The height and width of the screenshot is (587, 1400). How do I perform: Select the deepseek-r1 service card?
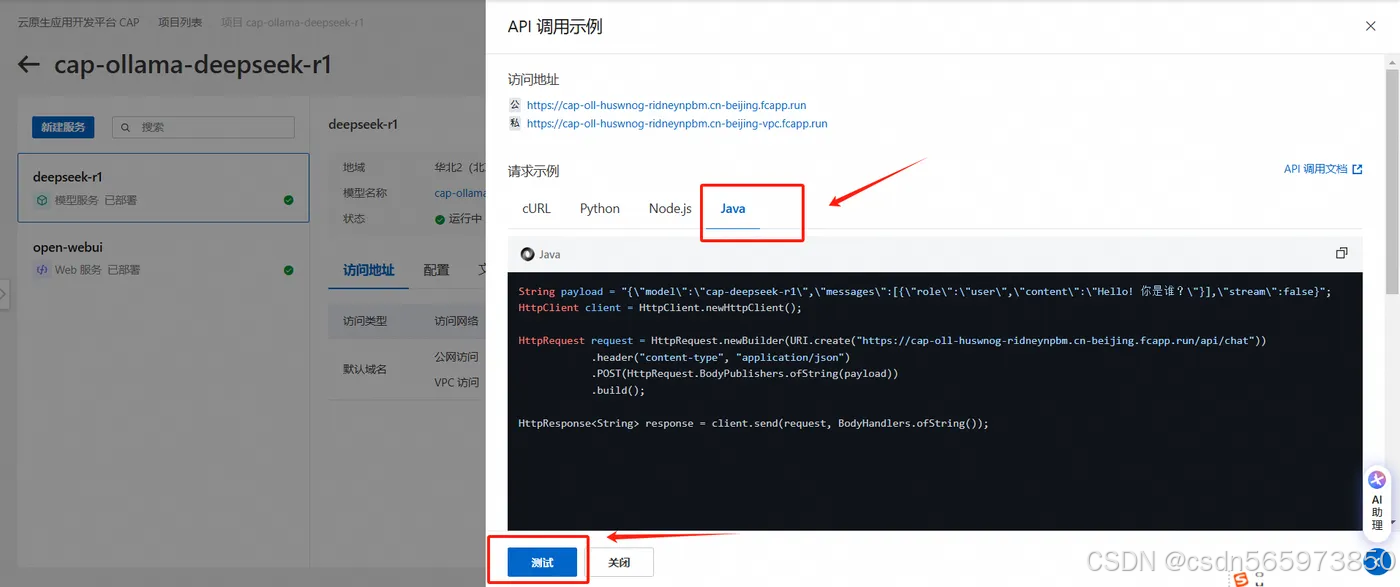(x=164, y=187)
